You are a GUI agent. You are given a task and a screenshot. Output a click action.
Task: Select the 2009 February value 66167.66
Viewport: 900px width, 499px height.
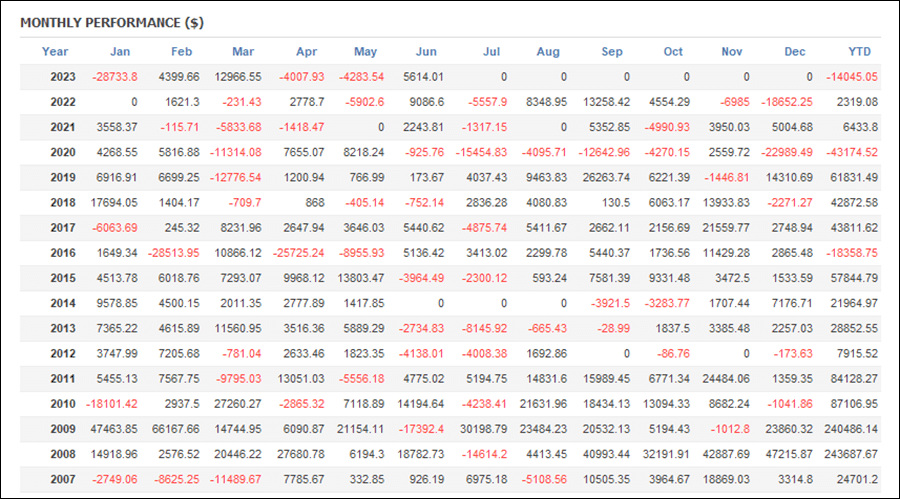click(x=176, y=429)
